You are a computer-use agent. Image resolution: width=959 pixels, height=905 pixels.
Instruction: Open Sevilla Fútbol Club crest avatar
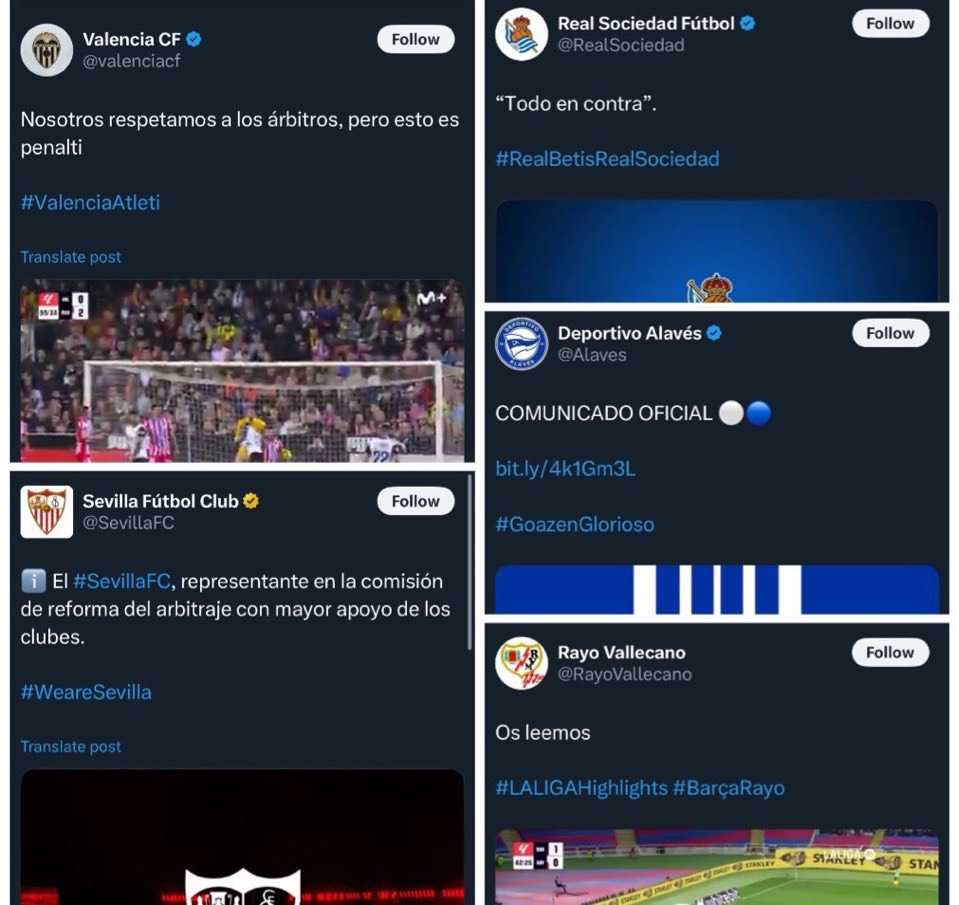46,512
